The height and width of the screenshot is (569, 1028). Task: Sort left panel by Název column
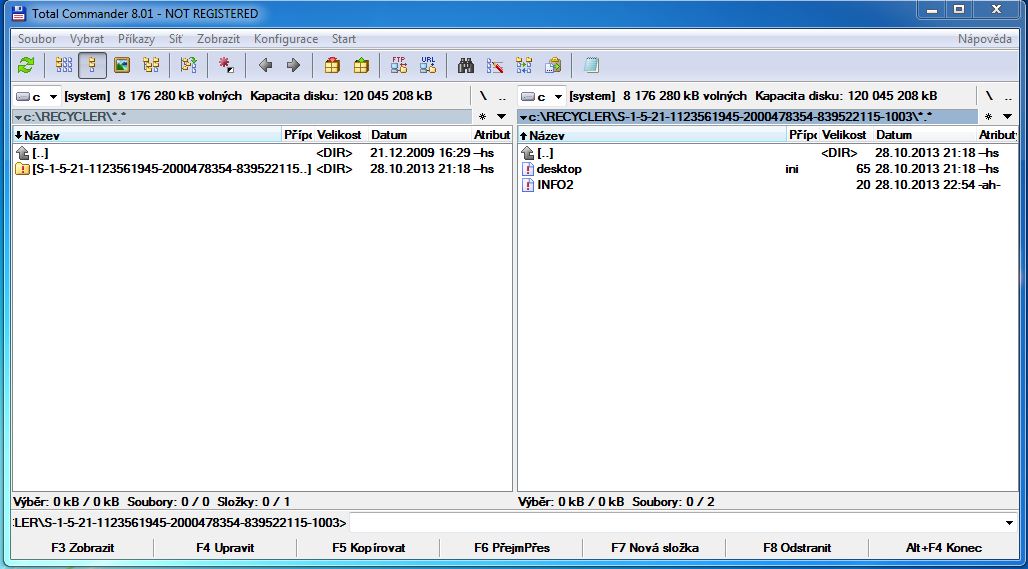[148, 135]
